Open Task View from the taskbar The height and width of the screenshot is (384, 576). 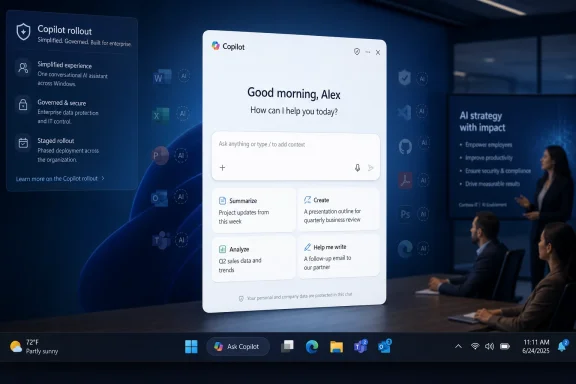[287, 346]
